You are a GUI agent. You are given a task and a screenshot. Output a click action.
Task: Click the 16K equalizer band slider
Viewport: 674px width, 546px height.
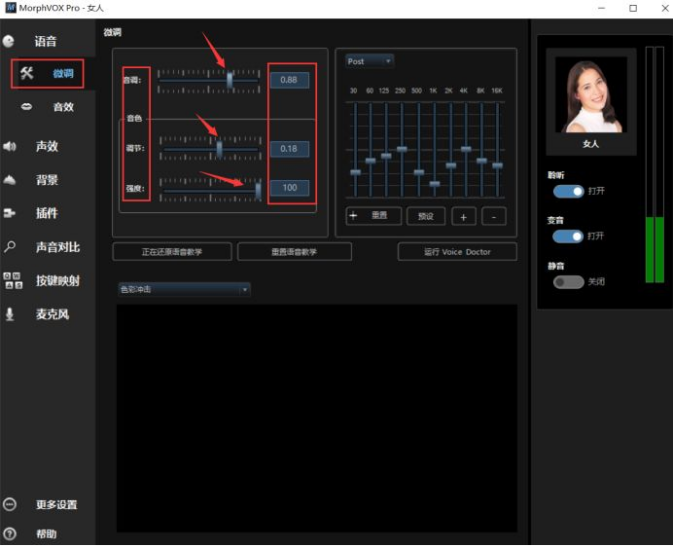point(497,165)
